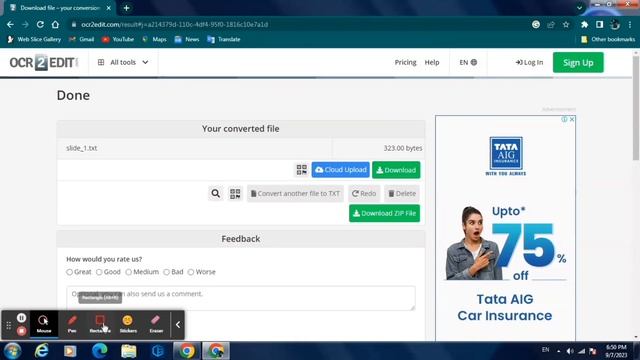Open the Stickers tool
Image resolution: width=640 pixels, height=360 pixels.
tap(128, 324)
